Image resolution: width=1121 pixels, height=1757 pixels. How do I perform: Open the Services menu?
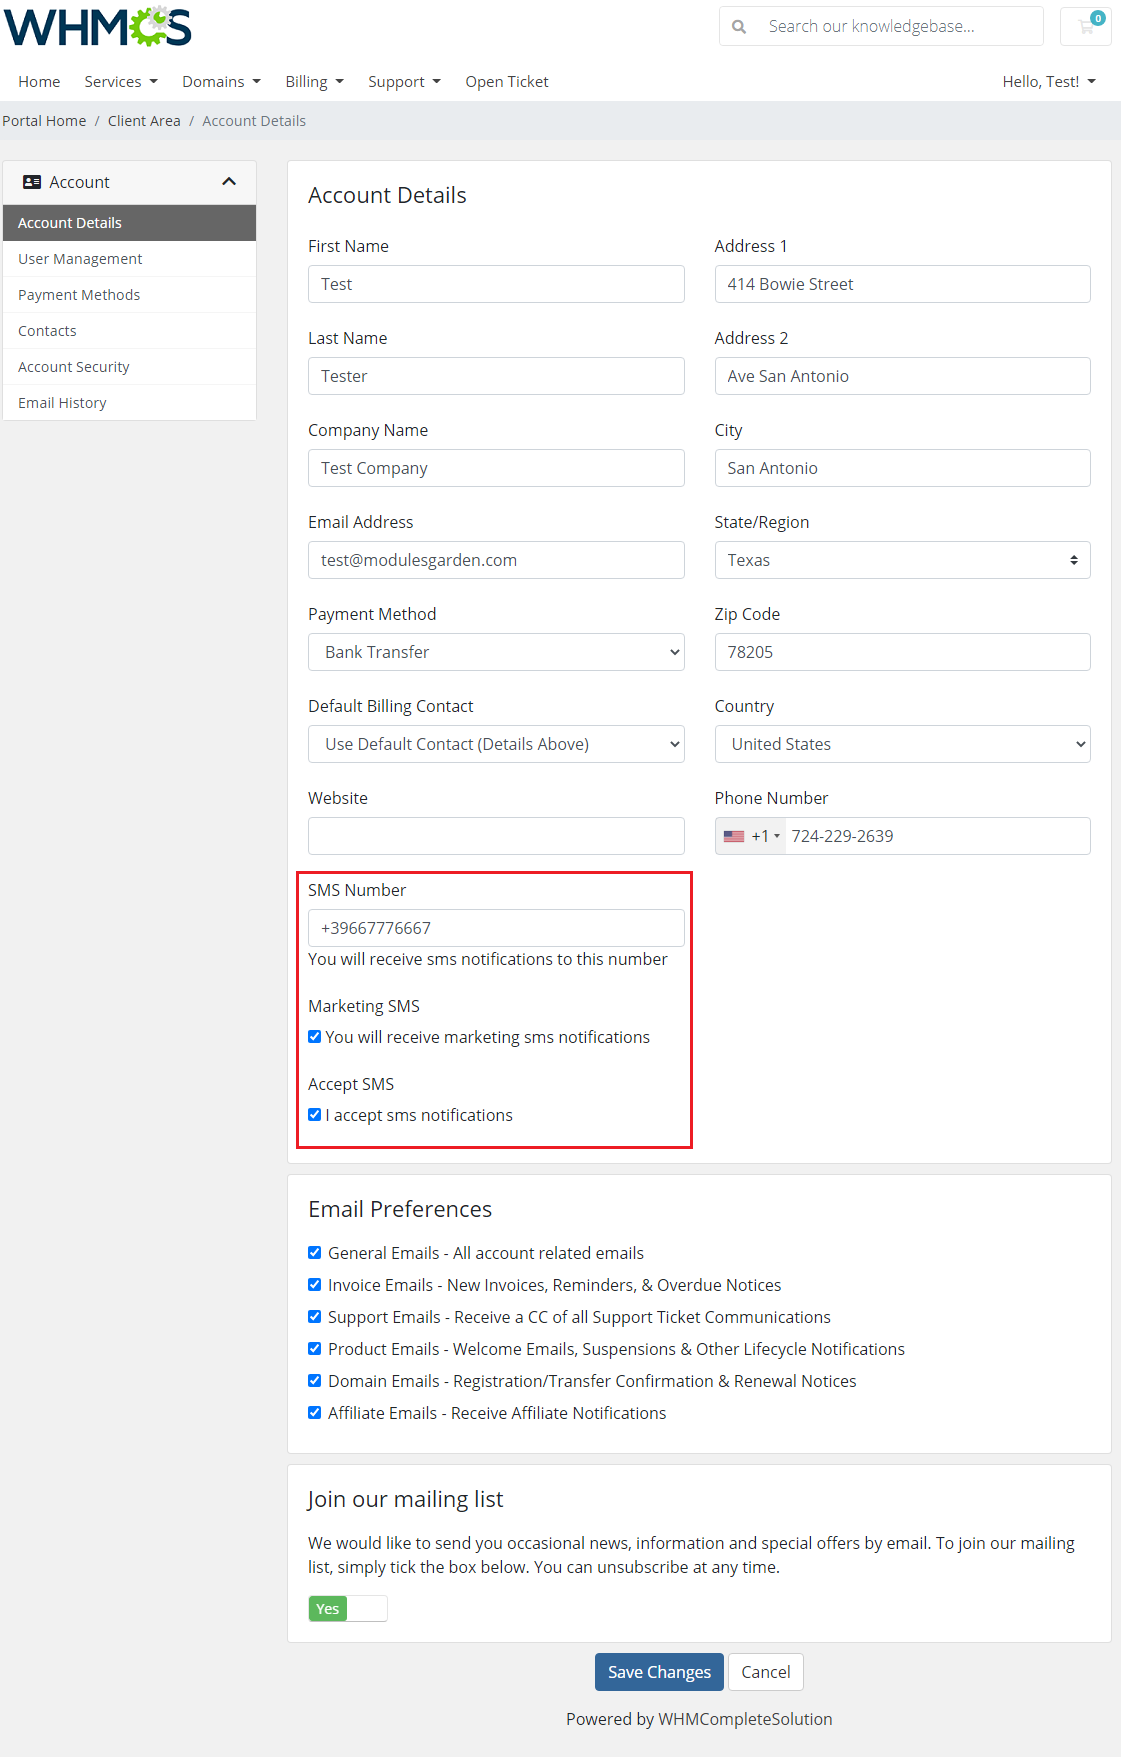(x=121, y=82)
